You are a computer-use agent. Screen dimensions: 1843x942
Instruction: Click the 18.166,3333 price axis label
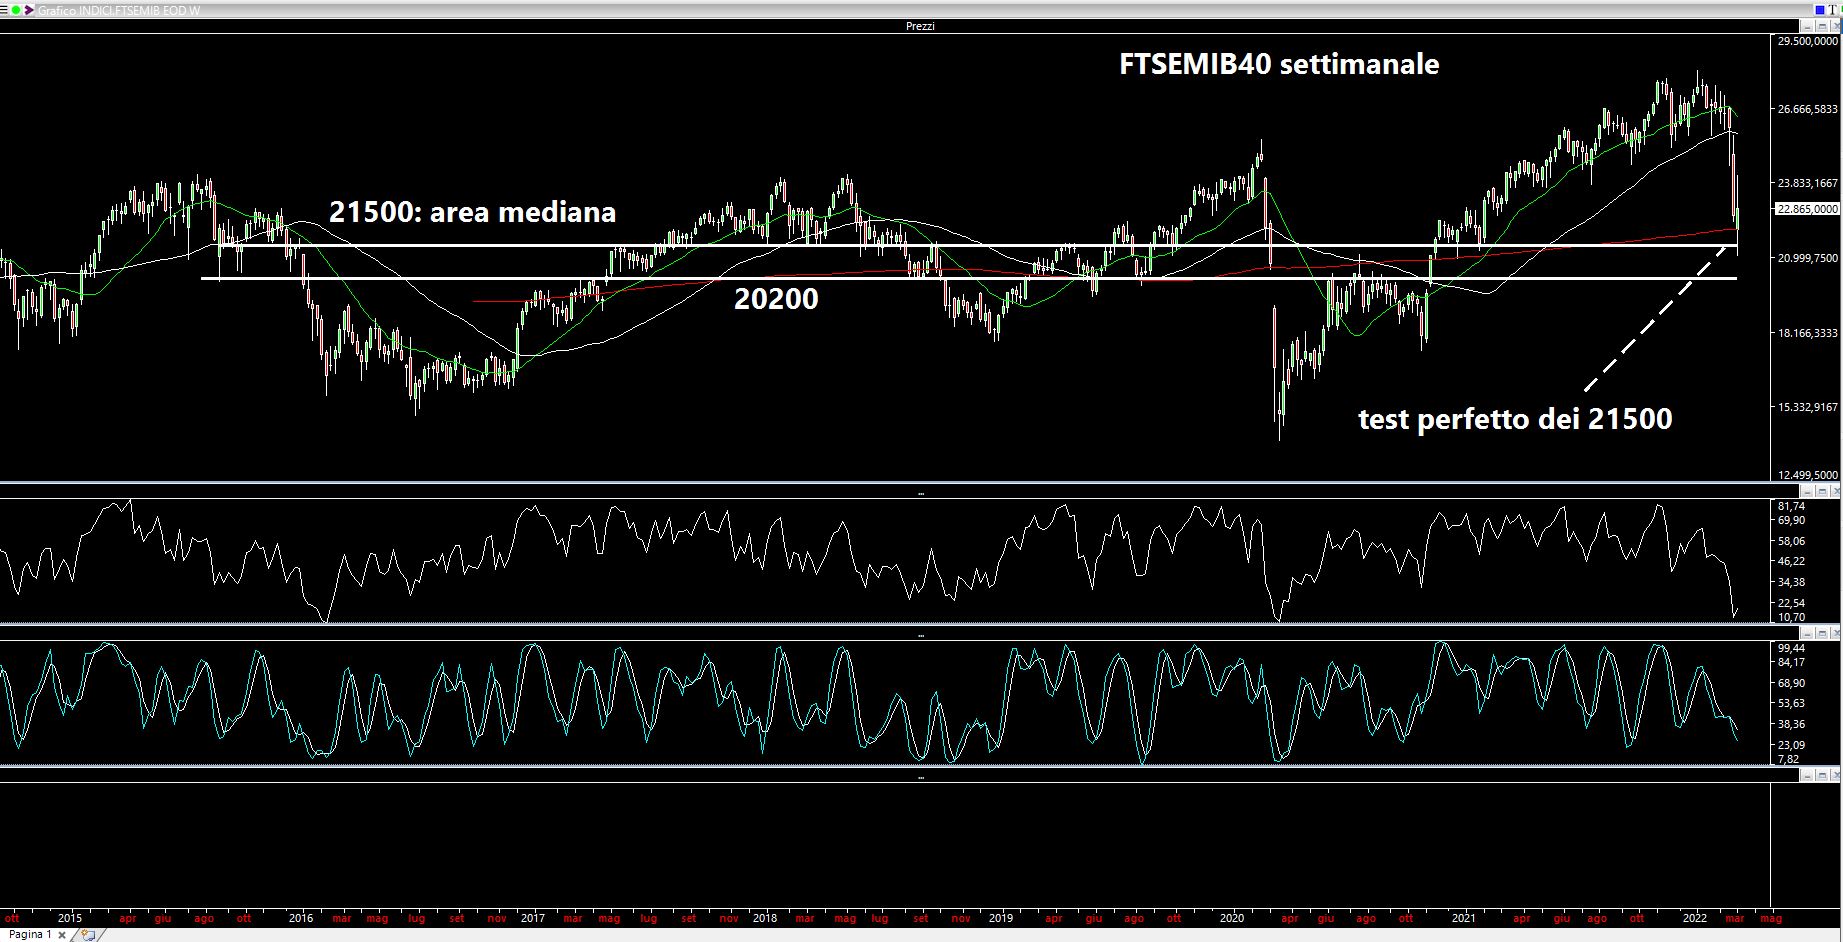pyautogui.click(x=1808, y=333)
